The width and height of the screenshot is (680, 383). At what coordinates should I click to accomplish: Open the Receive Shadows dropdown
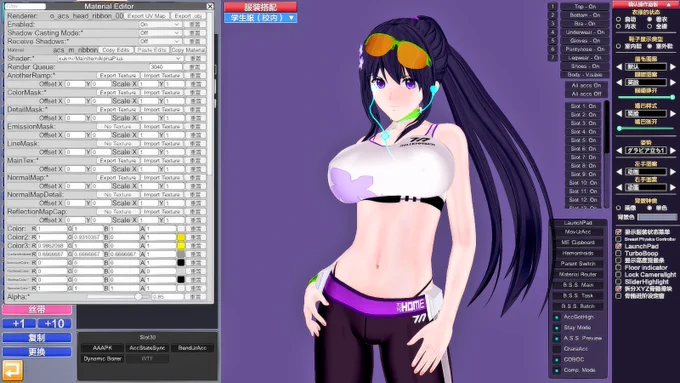(160, 41)
